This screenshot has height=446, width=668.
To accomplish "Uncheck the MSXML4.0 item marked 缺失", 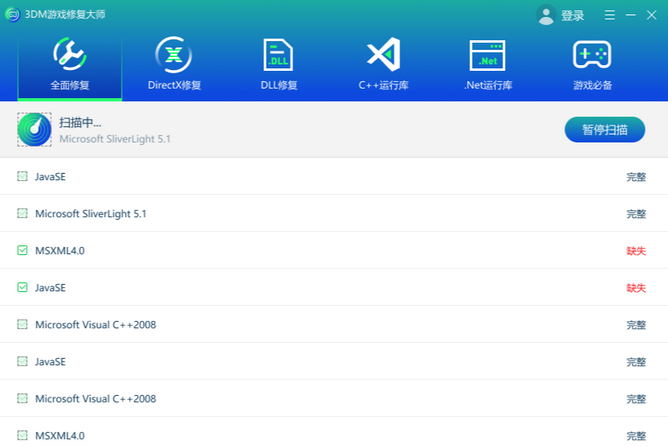I will click(x=23, y=251).
